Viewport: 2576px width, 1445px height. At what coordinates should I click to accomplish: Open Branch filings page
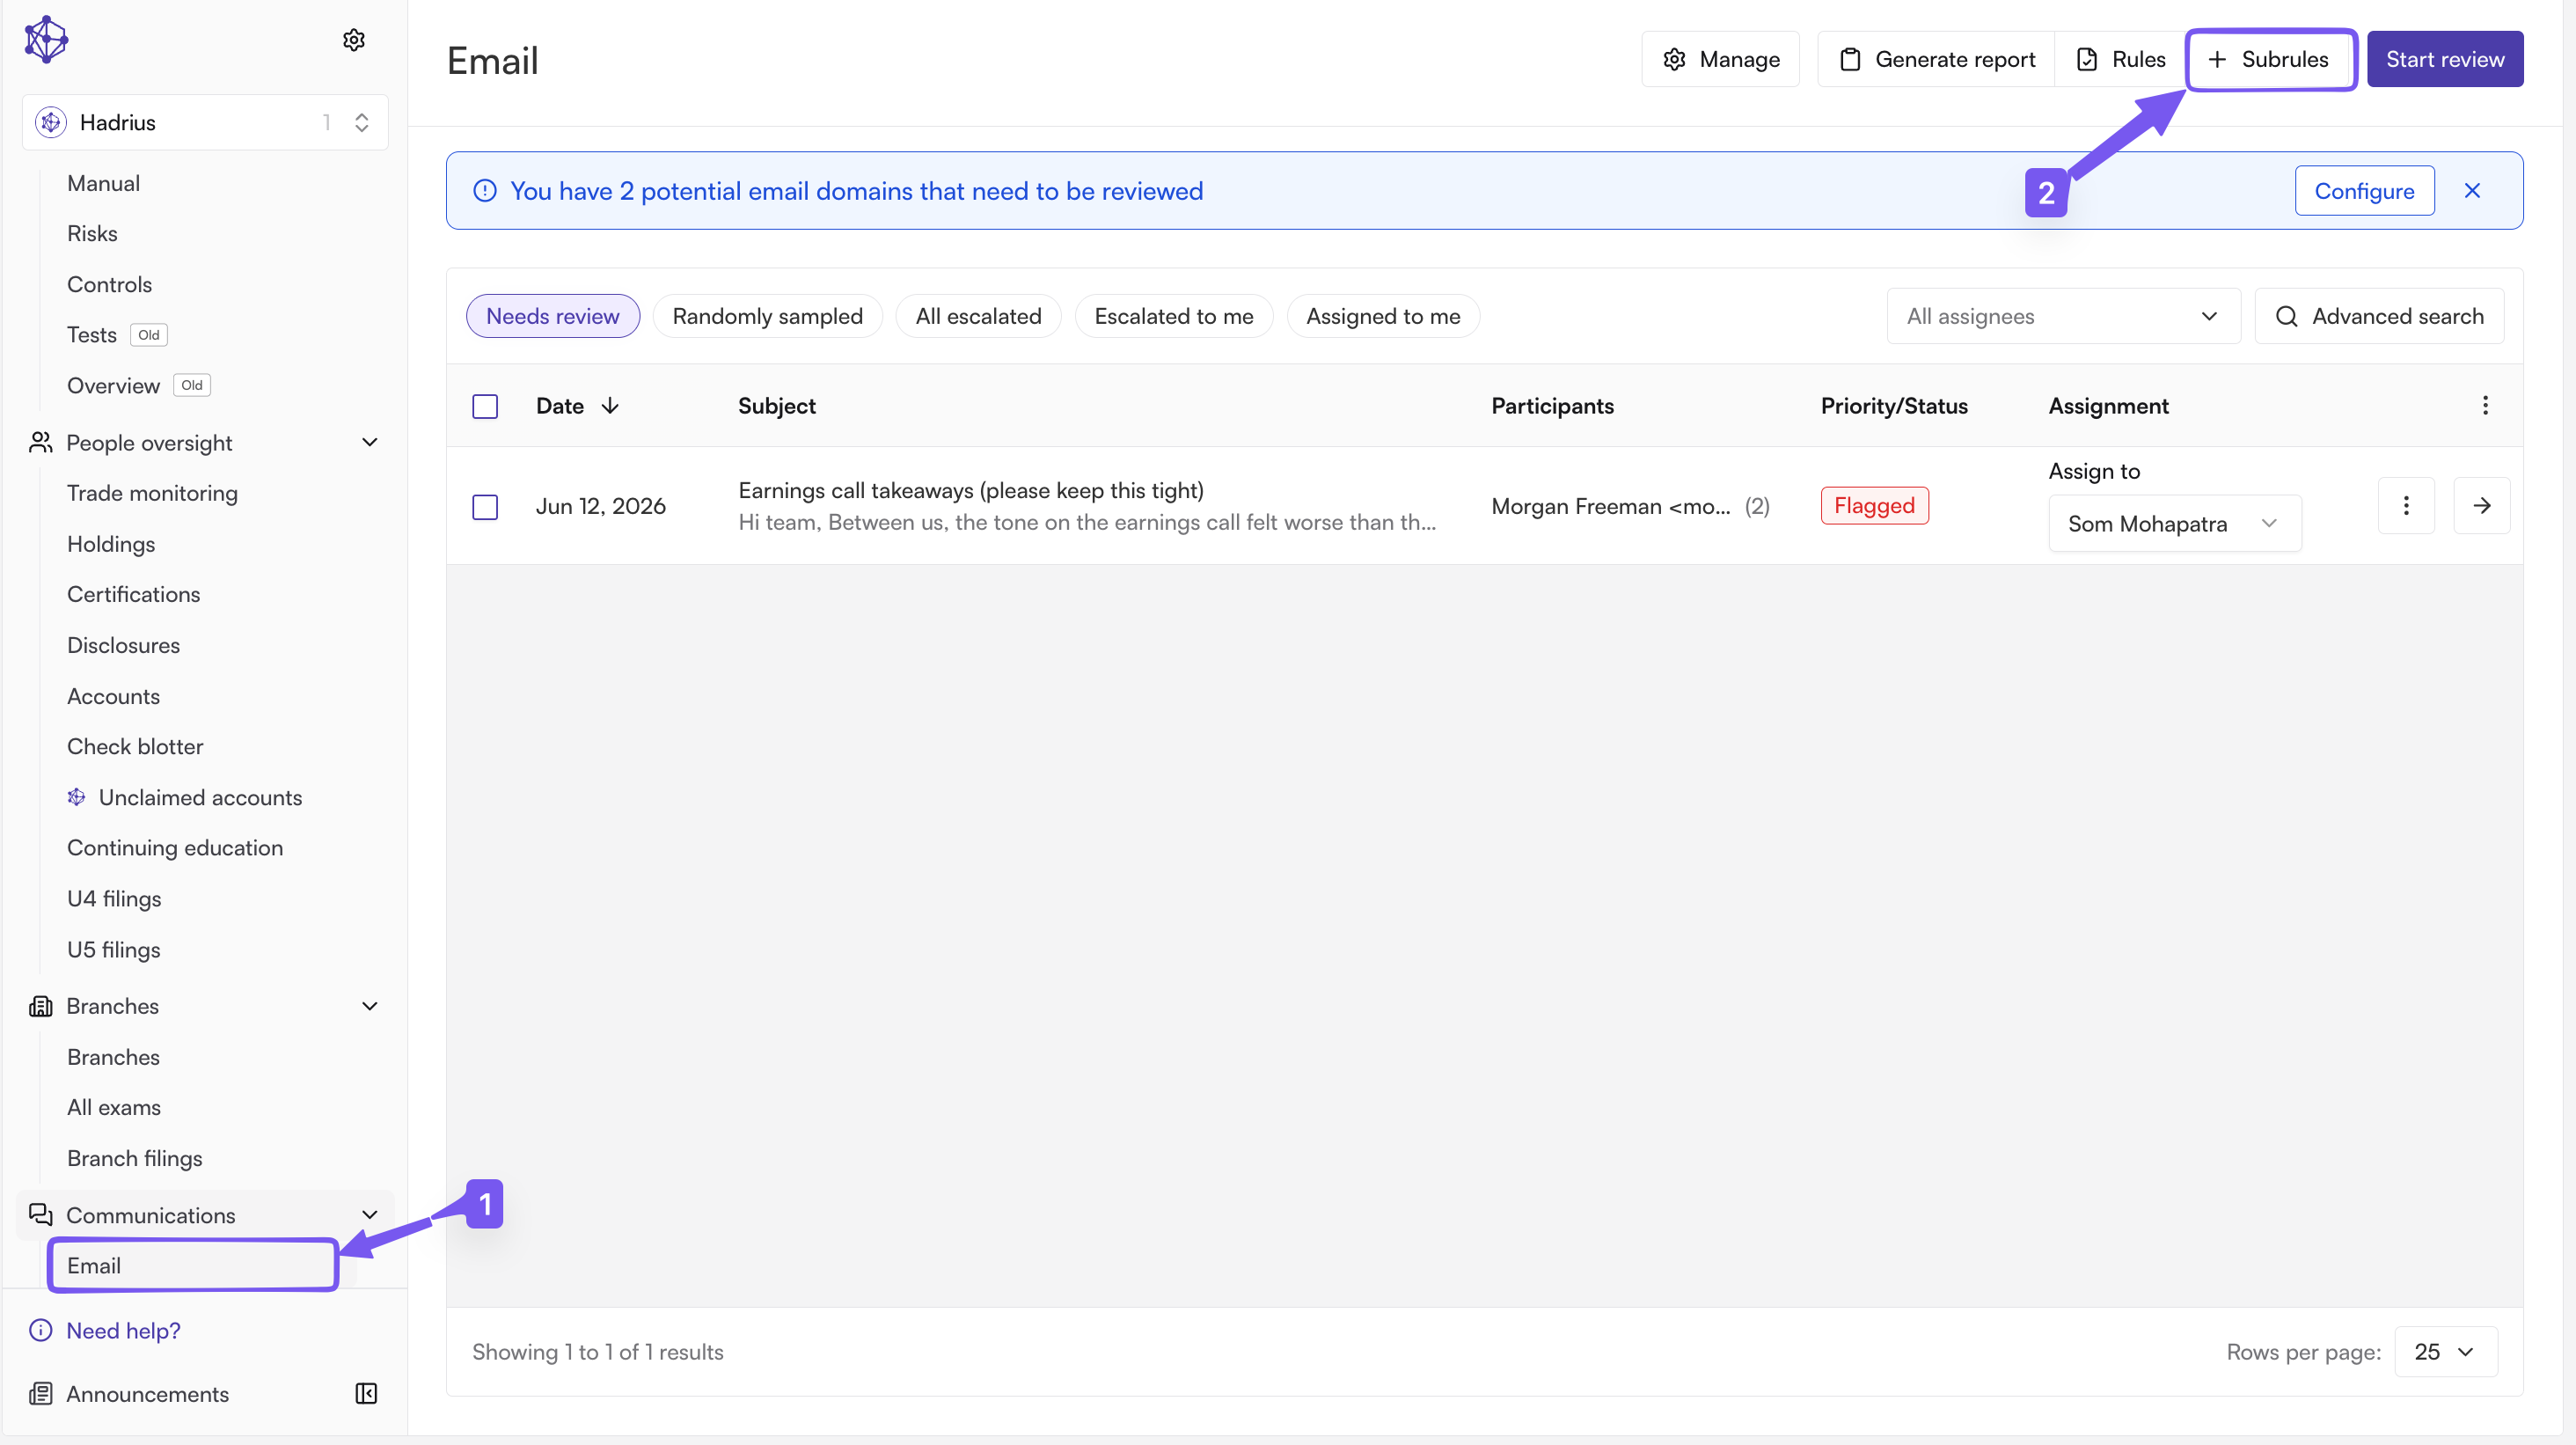135,1158
